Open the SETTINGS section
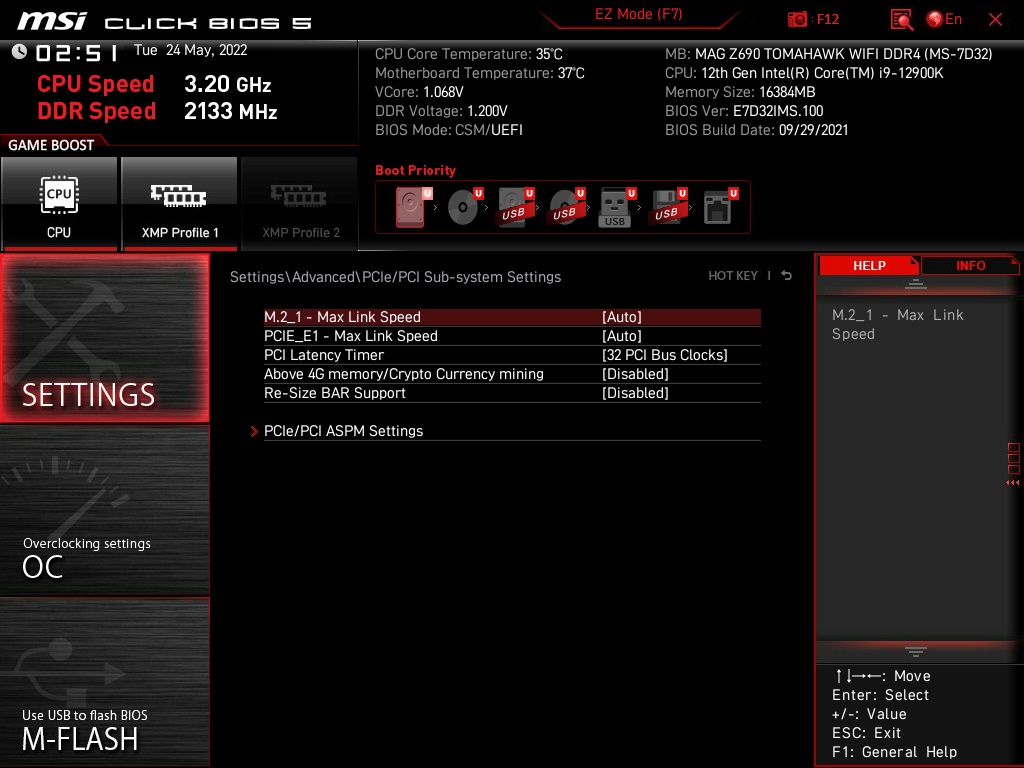Image resolution: width=1024 pixels, height=768 pixels. [104, 338]
